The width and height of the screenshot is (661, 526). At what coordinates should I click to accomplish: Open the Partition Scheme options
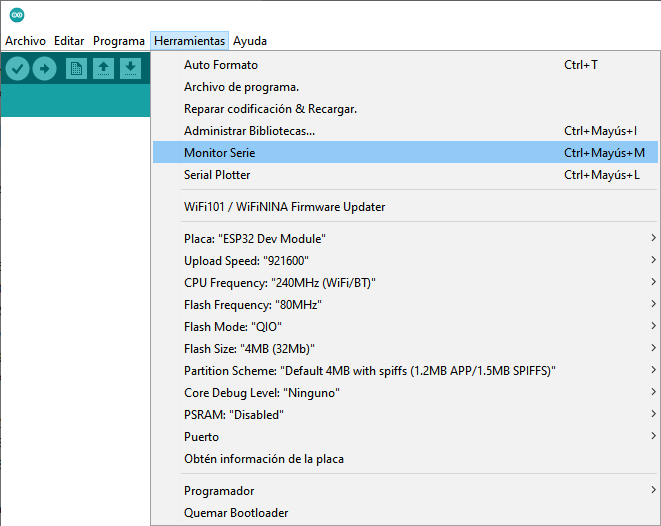[405, 370]
